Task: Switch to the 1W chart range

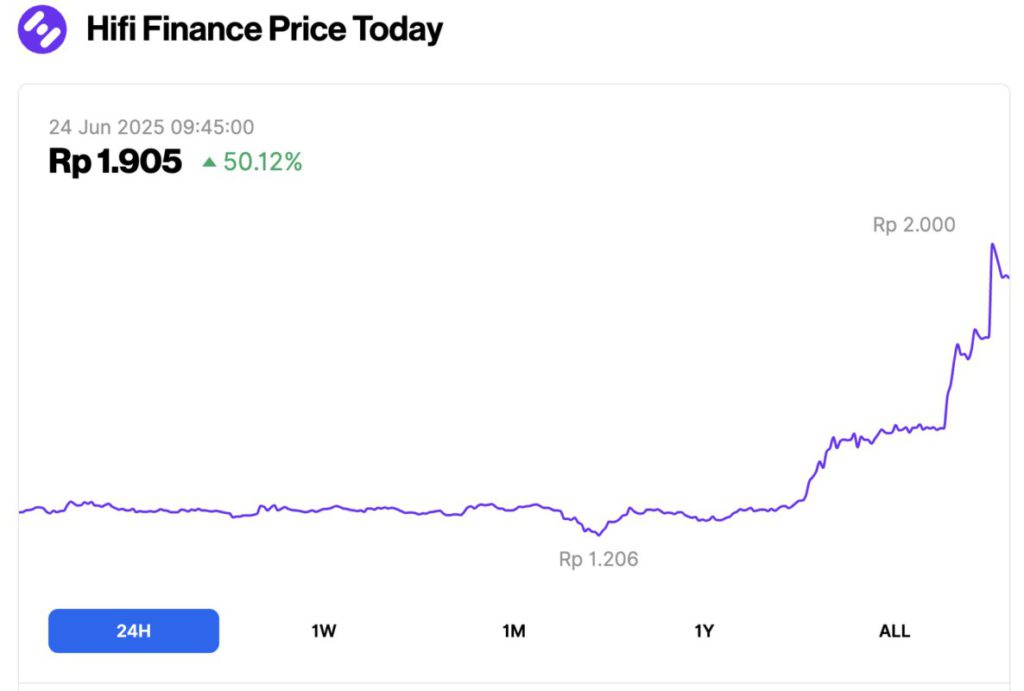Action: (x=323, y=631)
